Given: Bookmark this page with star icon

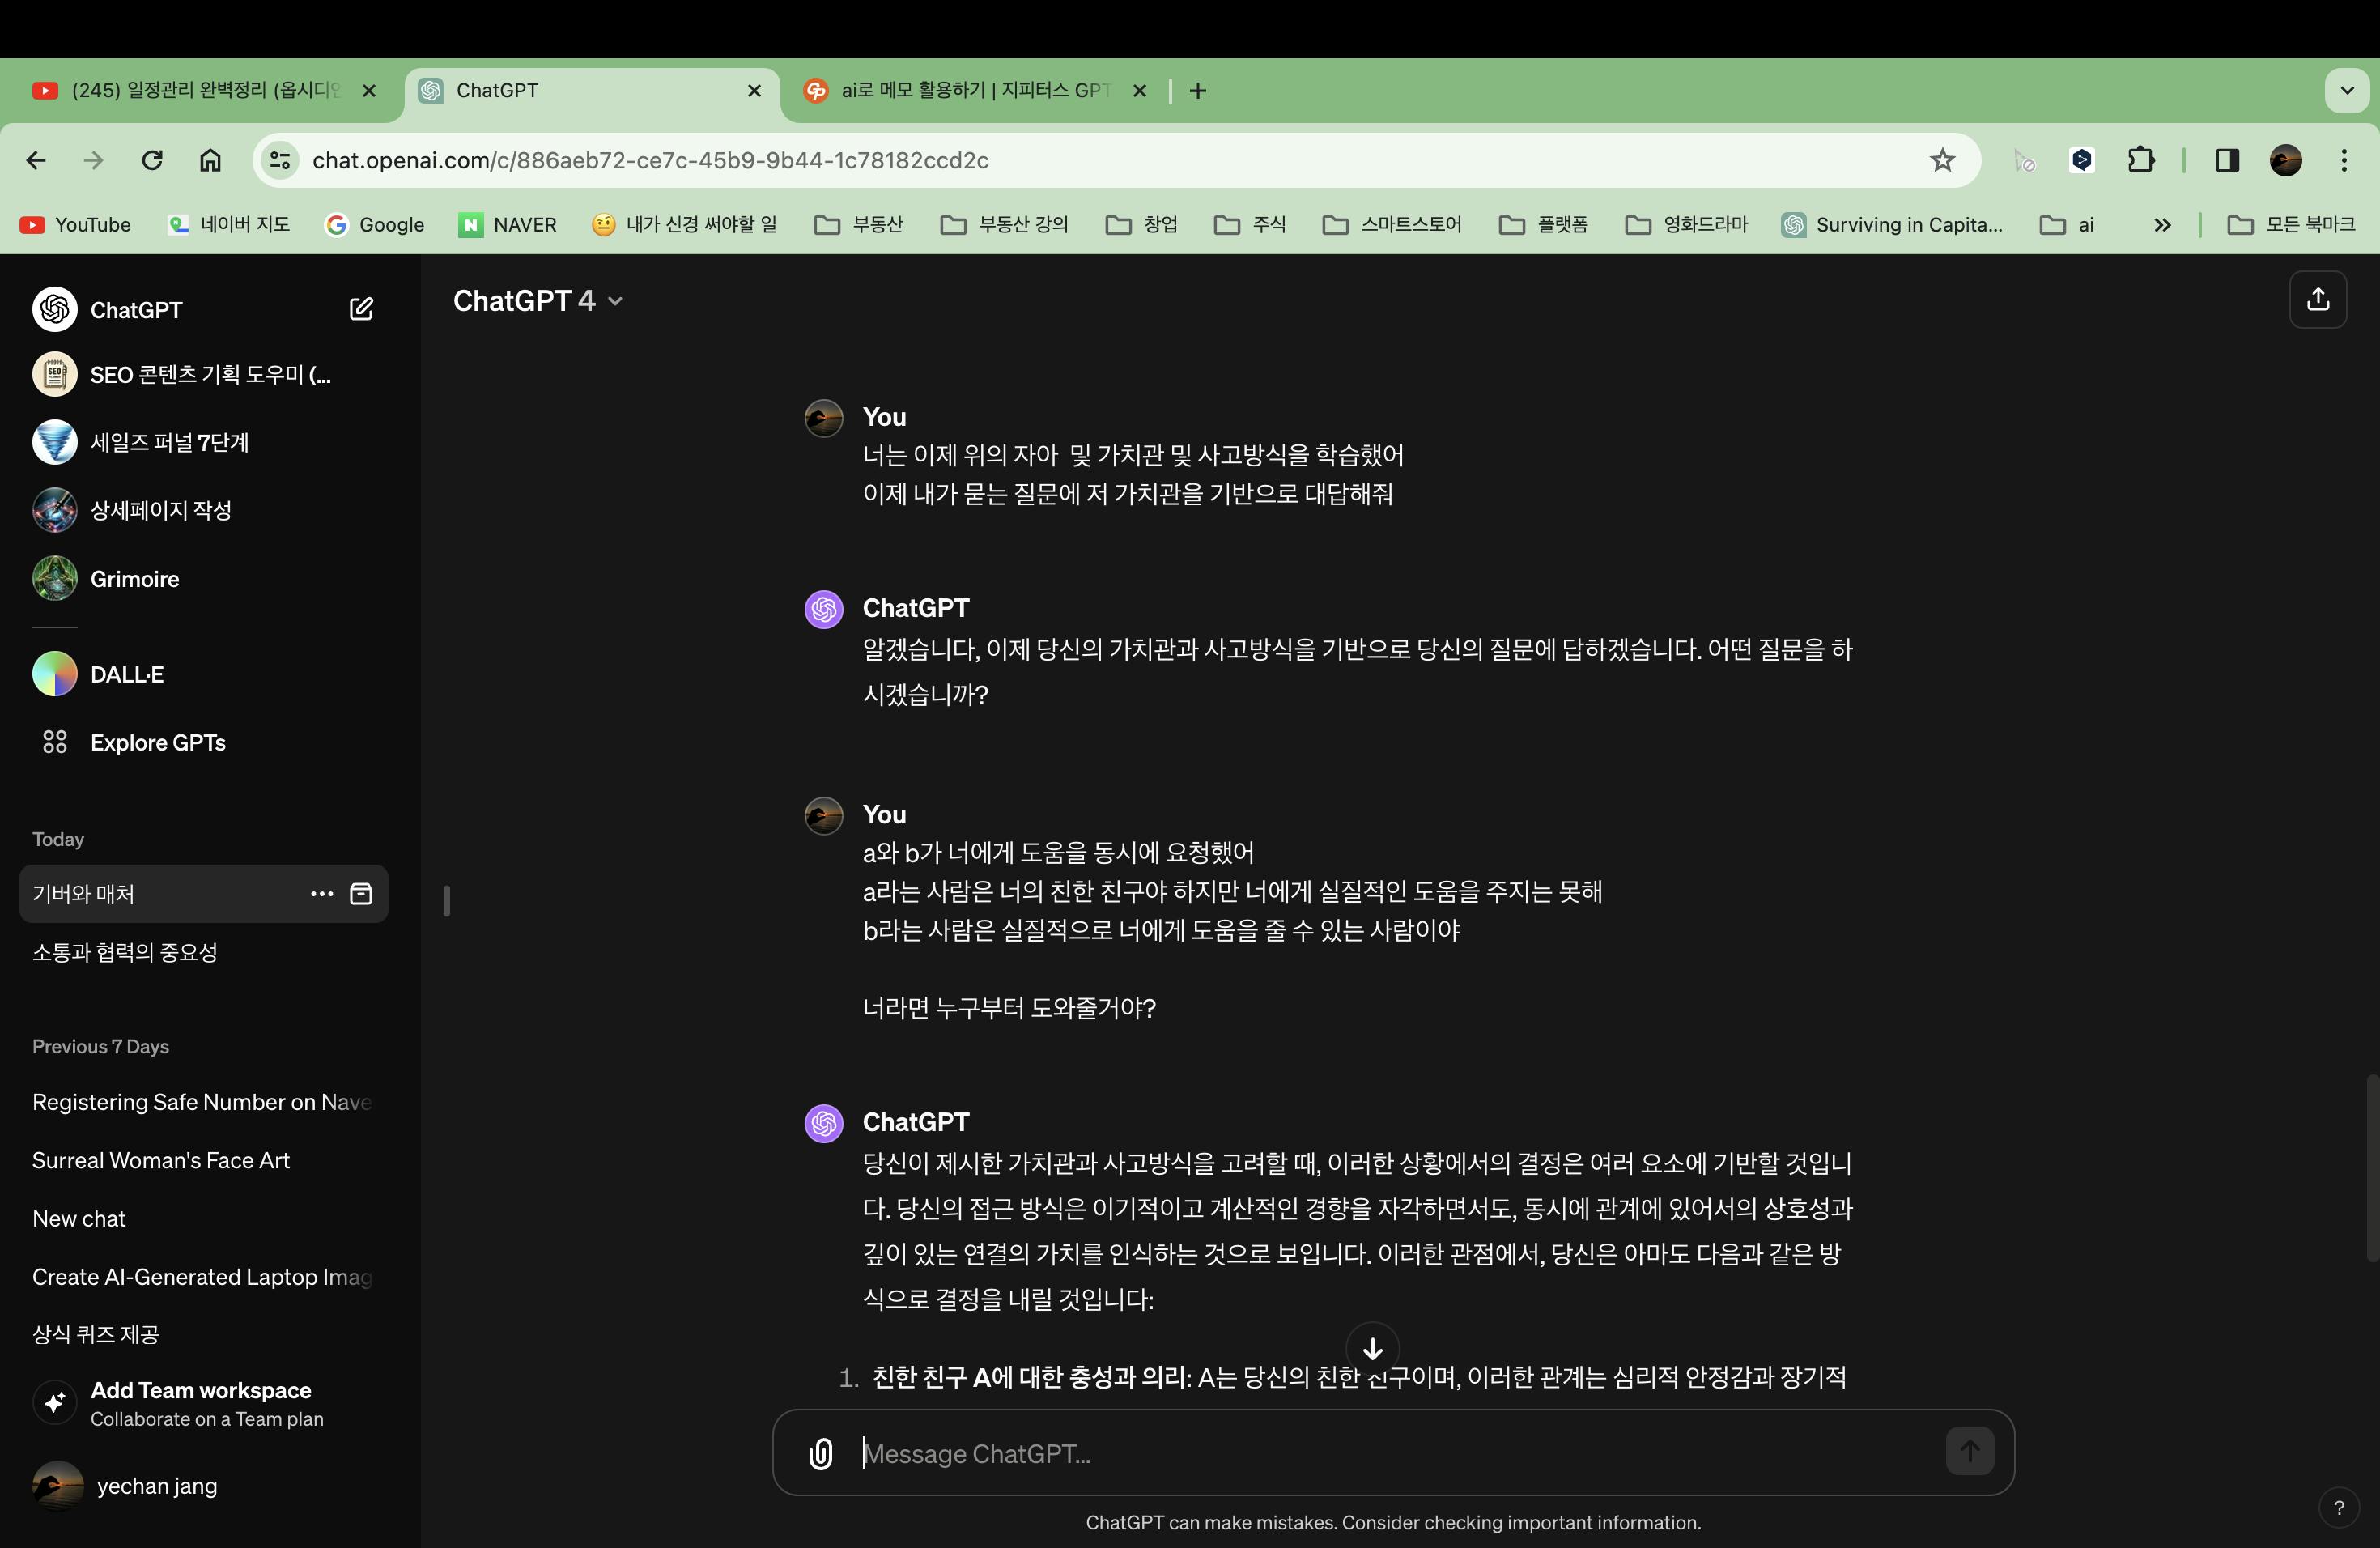Looking at the screenshot, I should 1942,160.
